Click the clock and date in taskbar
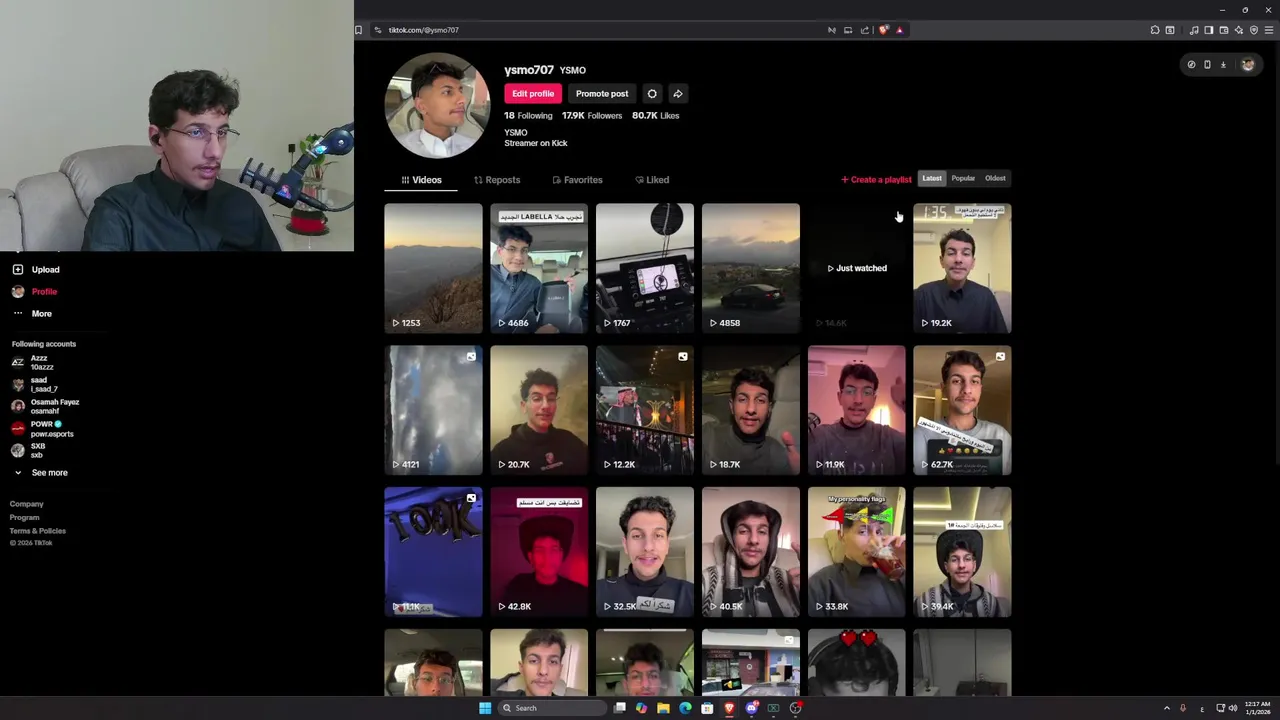This screenshot has width=1280, height=720. [1258, 708]
